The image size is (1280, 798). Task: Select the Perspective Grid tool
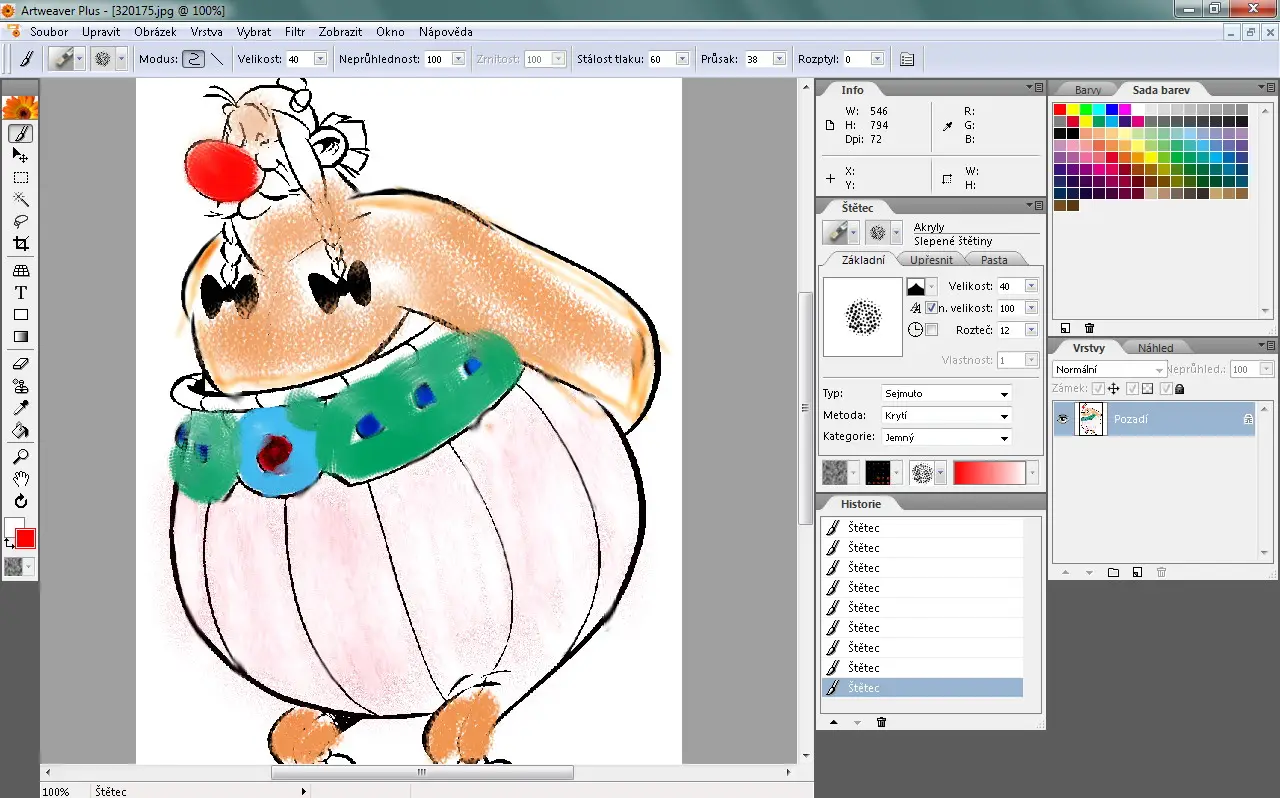coord(20,270)
